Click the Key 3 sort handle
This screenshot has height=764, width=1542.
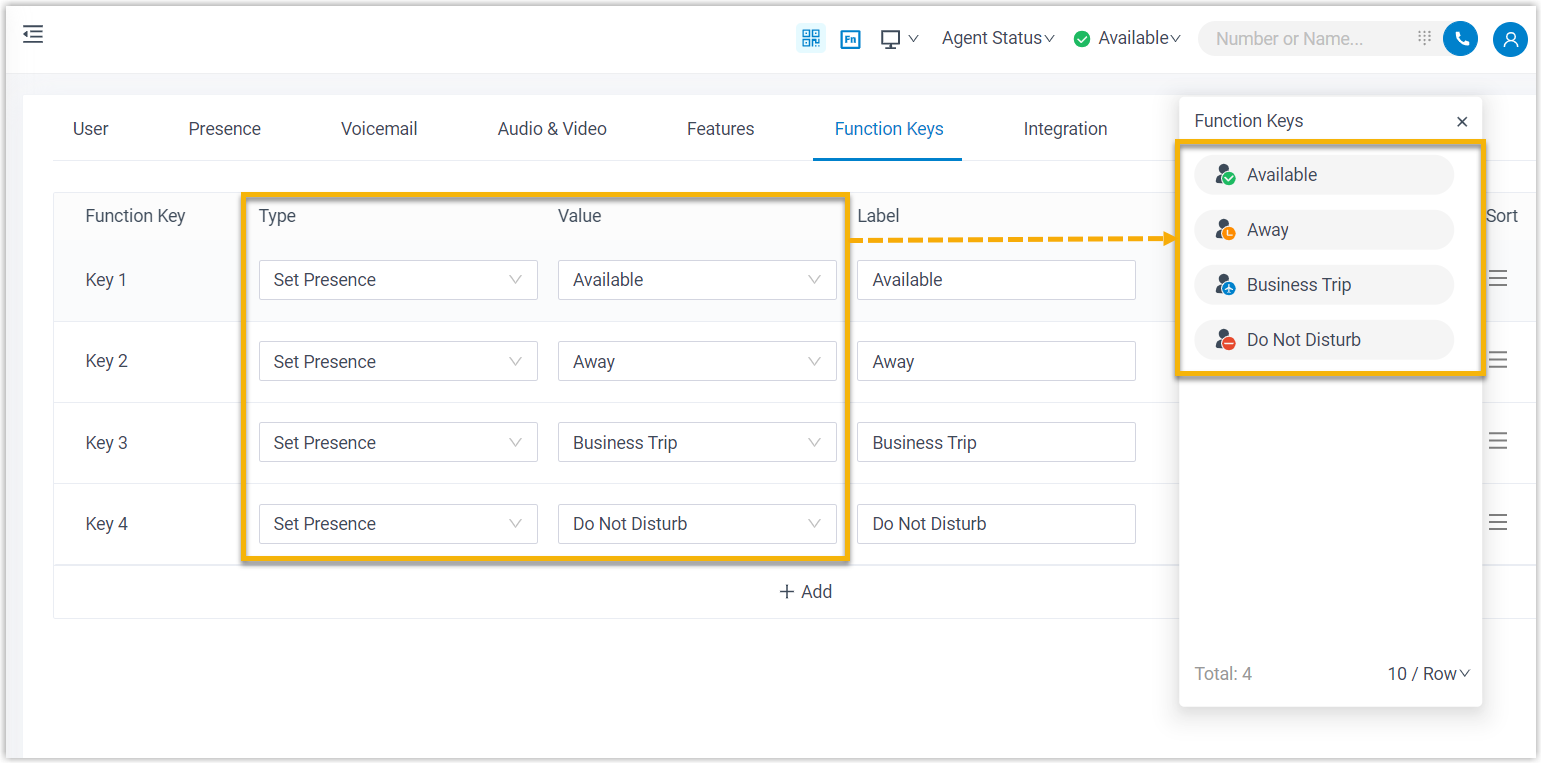(1497, 441)
